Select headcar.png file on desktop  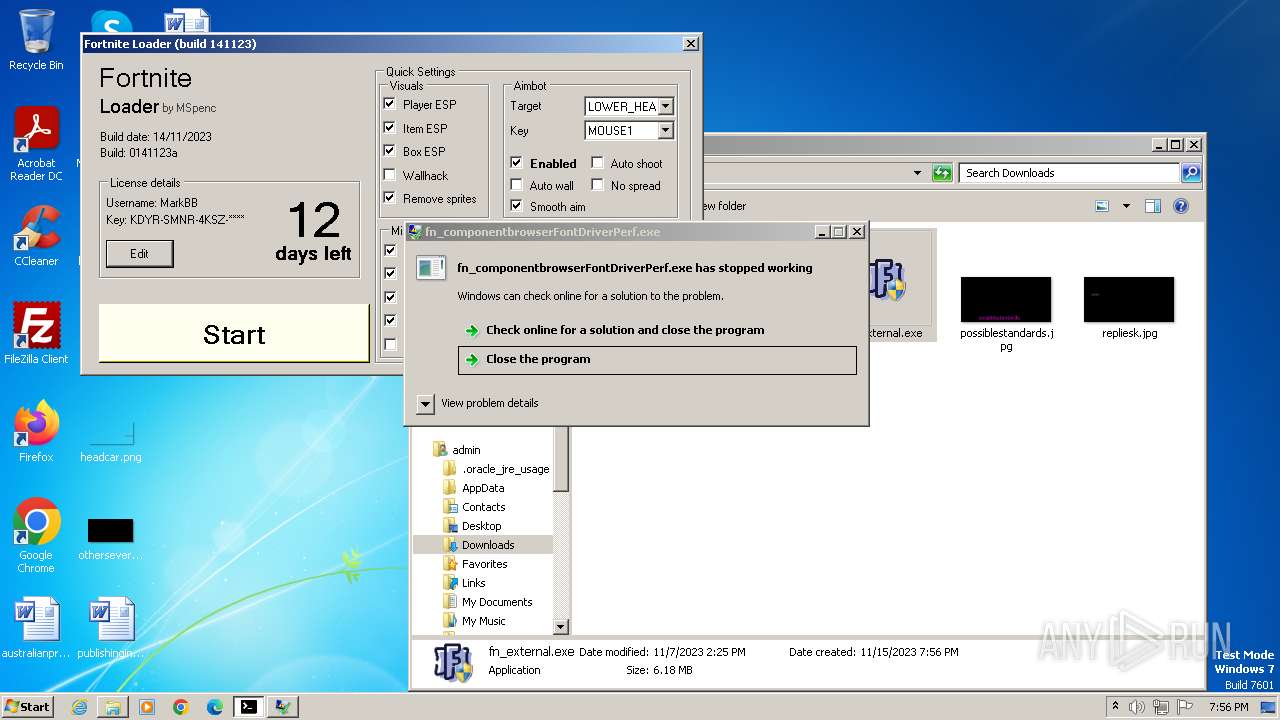111,441
